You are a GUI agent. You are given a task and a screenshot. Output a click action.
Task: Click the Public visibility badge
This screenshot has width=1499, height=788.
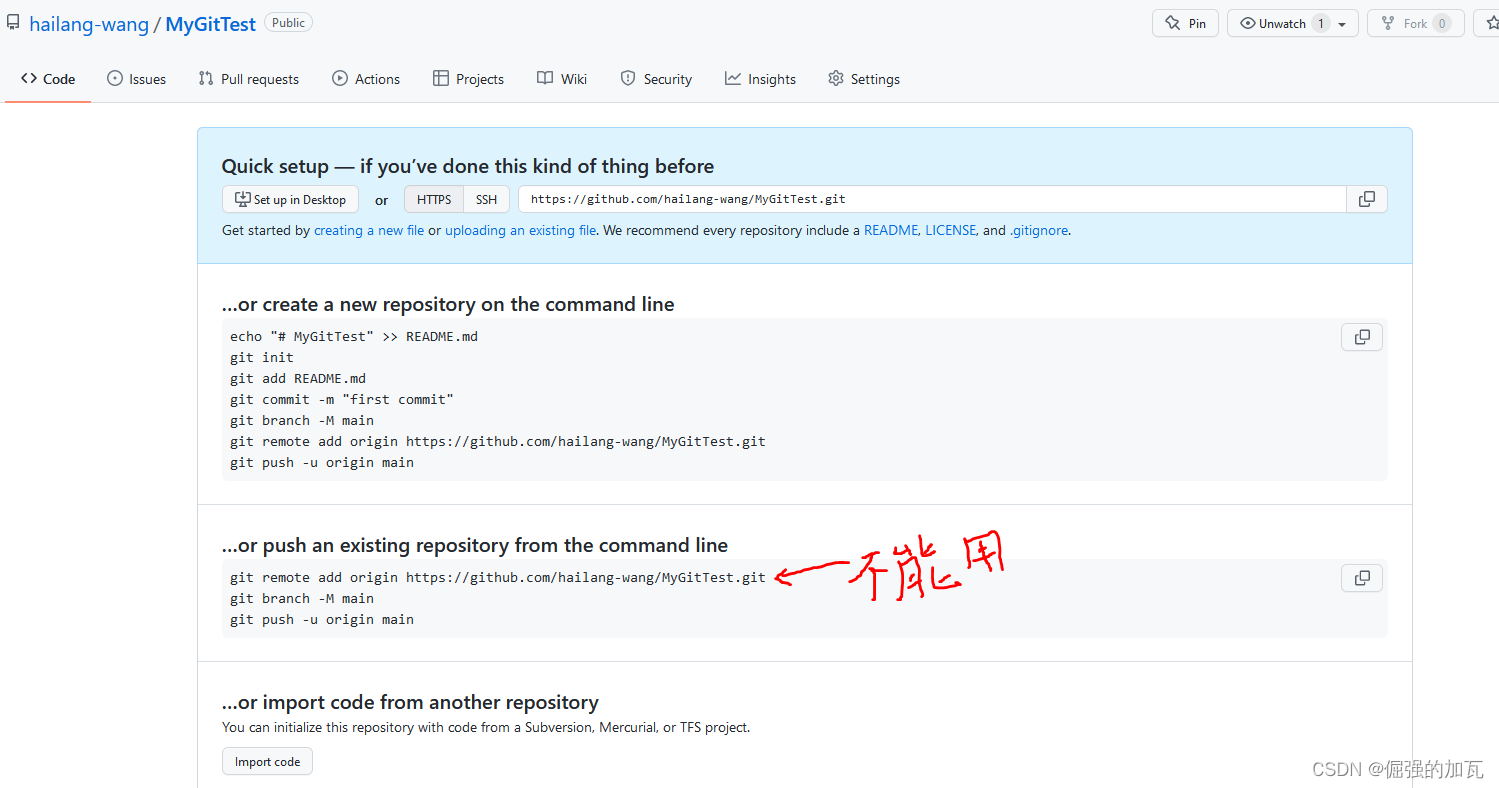click(x=288, y=22)
